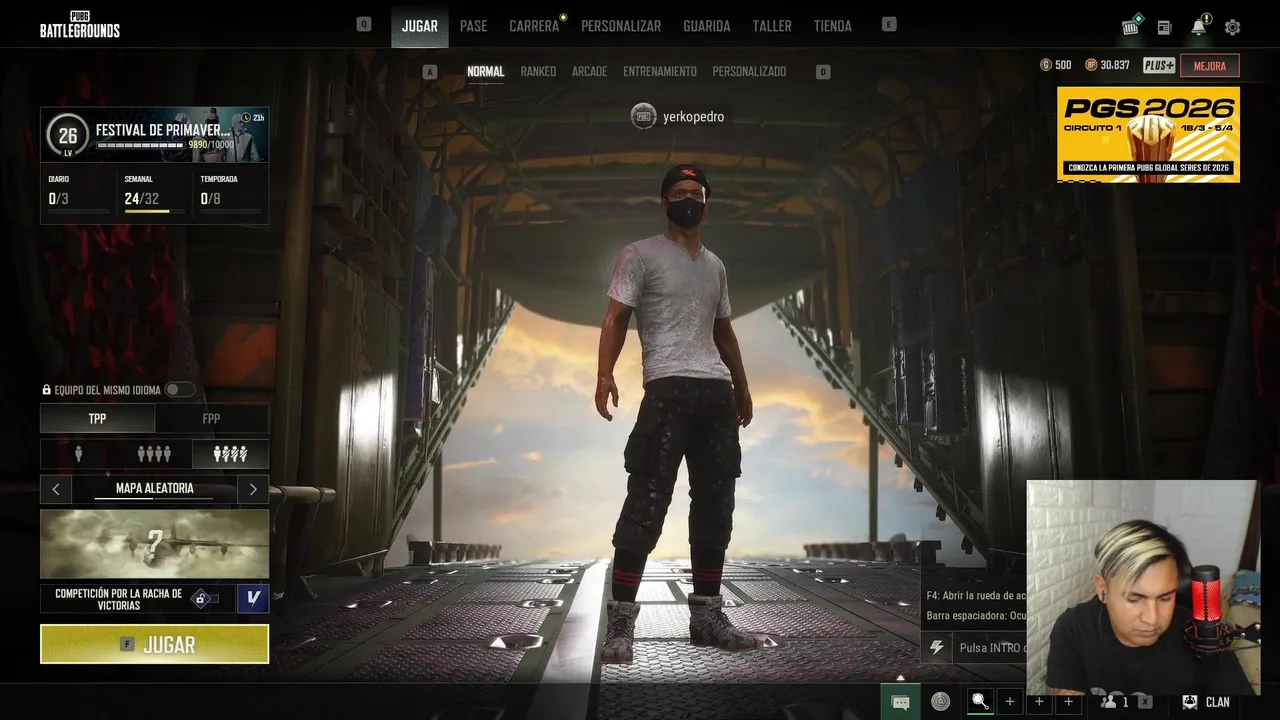Toggle Equipo del mismo idioma switch

pyautogui.click(x=180, y=390)
